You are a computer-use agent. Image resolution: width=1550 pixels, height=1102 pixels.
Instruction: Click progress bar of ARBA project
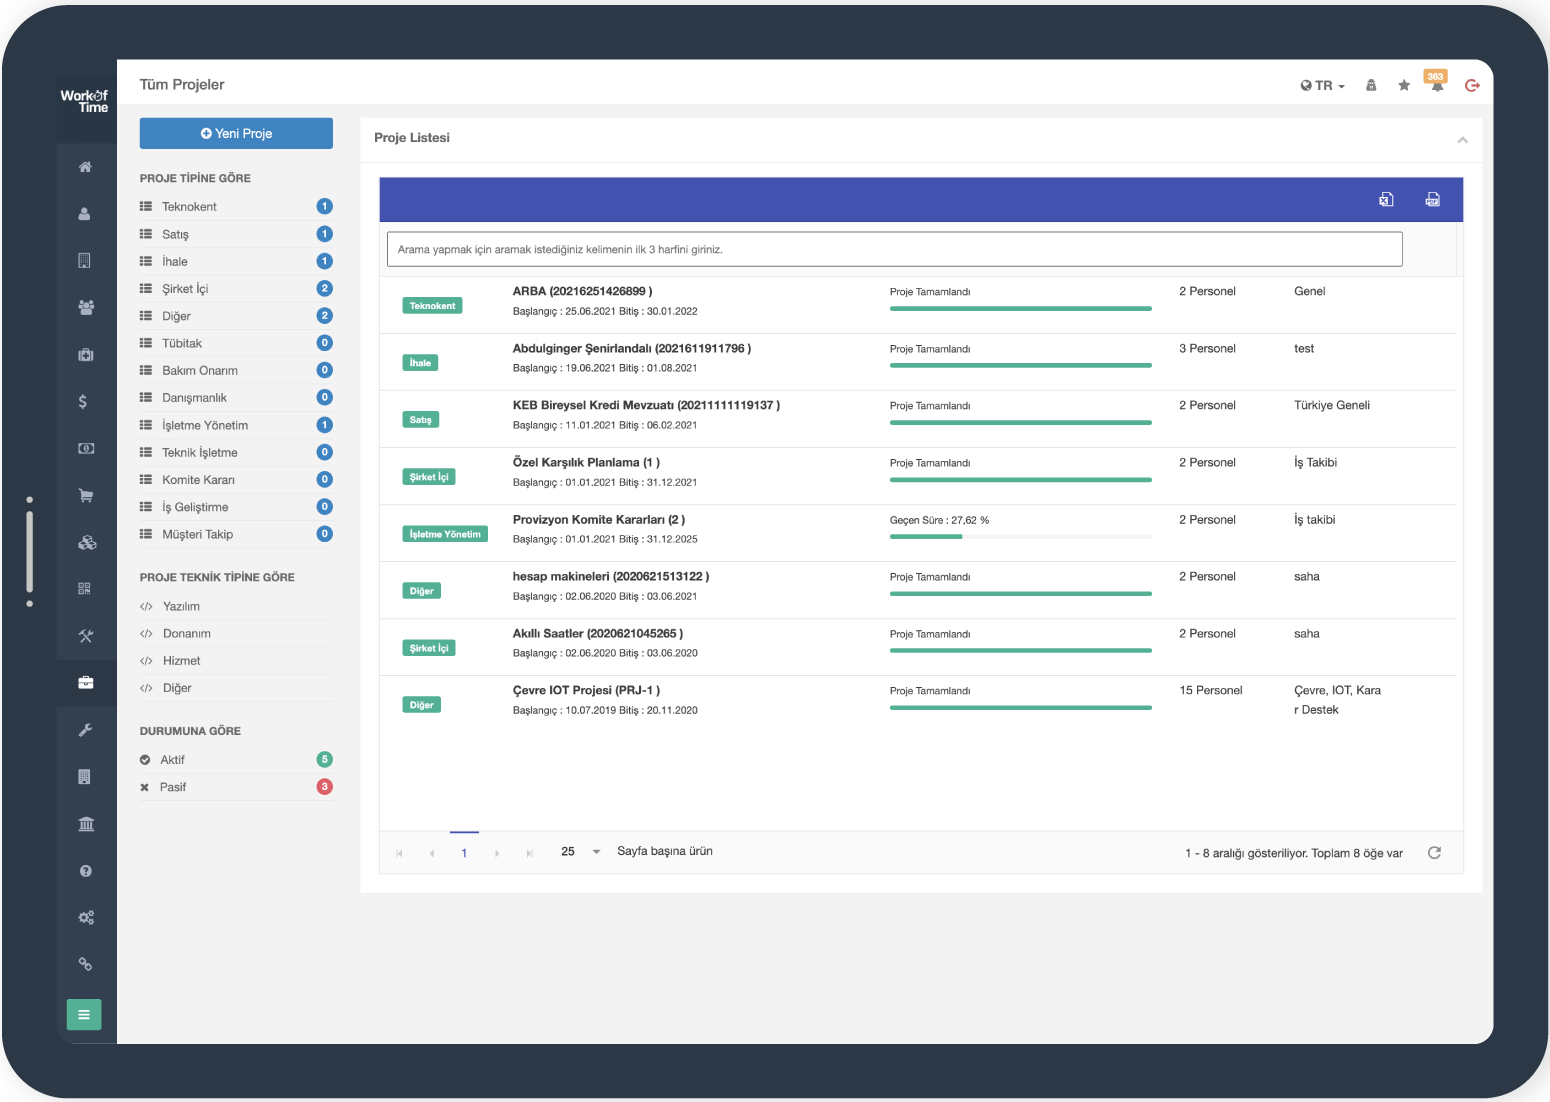pyautogui.click(x=1020, y=309)
